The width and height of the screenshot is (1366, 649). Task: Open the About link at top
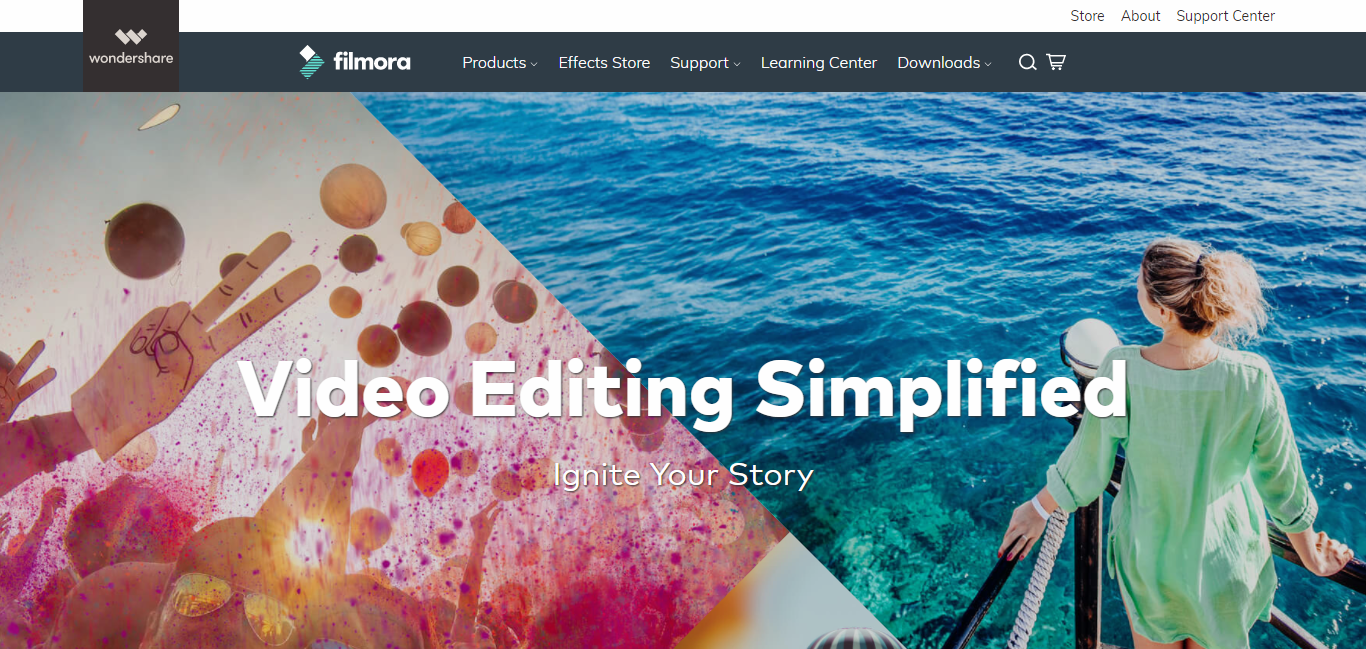pyautogui.click(x=1141, y=16)
